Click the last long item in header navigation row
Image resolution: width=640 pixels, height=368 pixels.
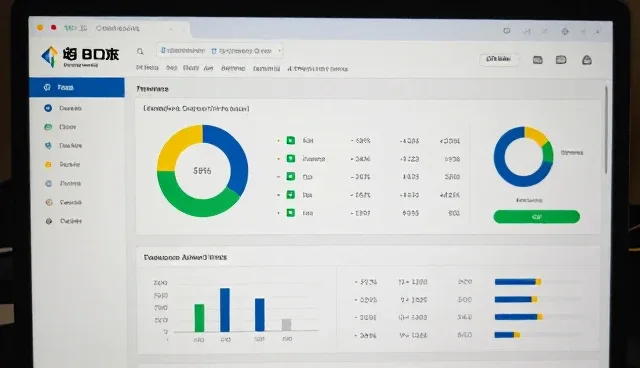pos(317,69)
